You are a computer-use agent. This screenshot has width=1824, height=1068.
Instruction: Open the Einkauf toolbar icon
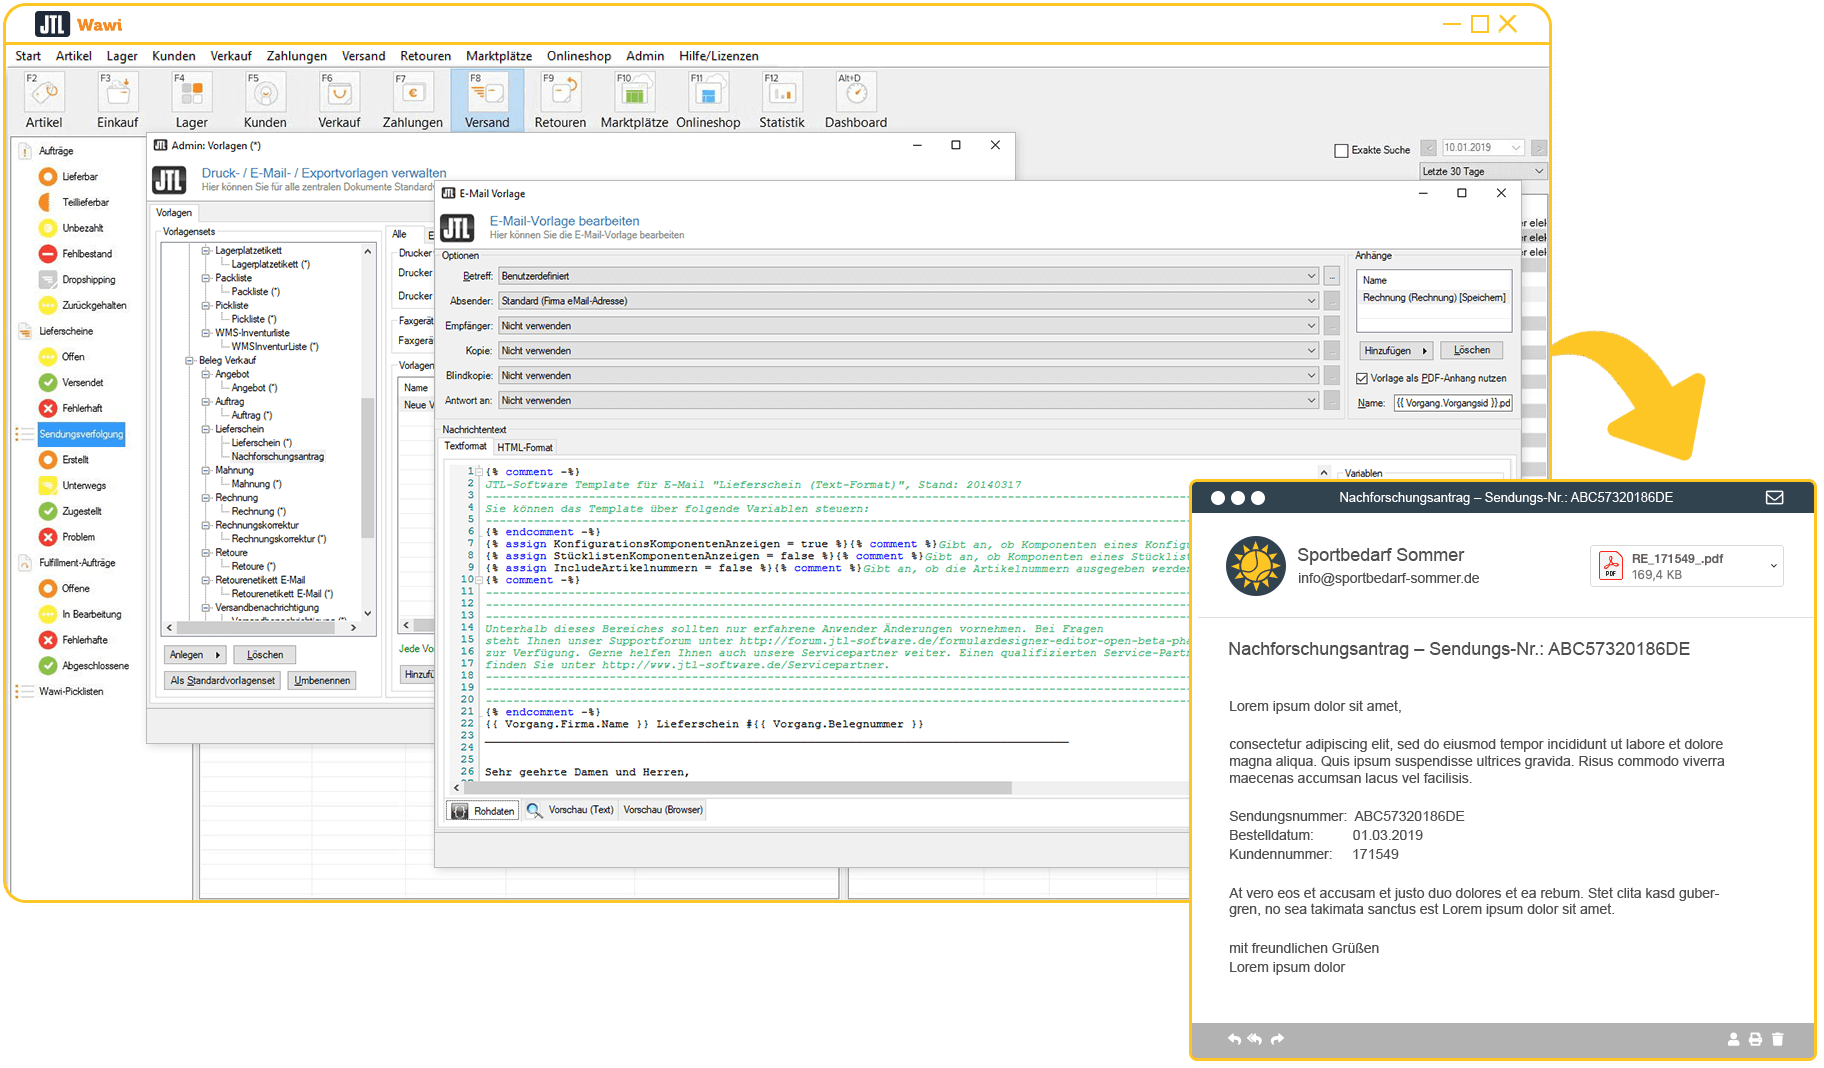(x=118, y=94)
